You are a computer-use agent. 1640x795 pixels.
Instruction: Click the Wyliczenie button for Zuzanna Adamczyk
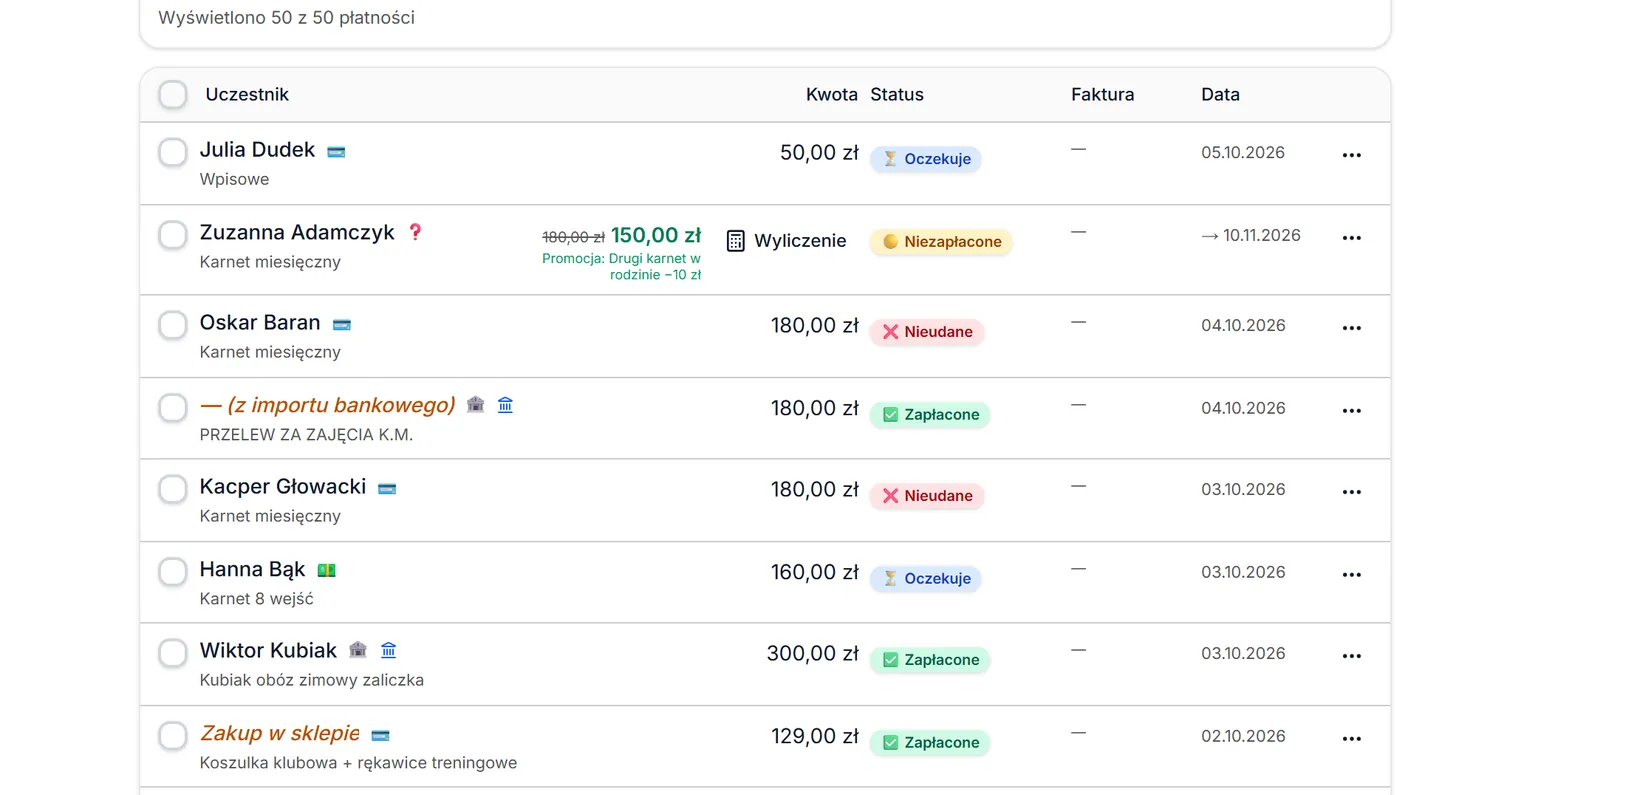point(787,241)
